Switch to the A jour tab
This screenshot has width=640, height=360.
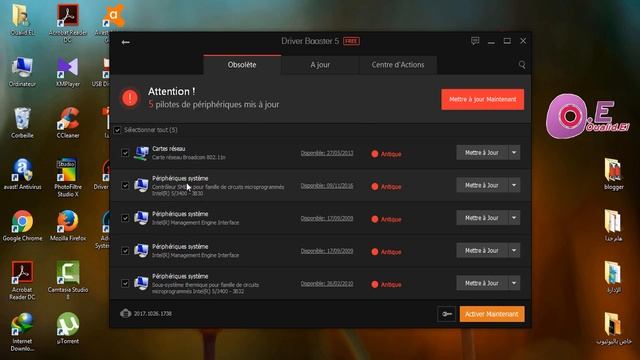(320, 64)
